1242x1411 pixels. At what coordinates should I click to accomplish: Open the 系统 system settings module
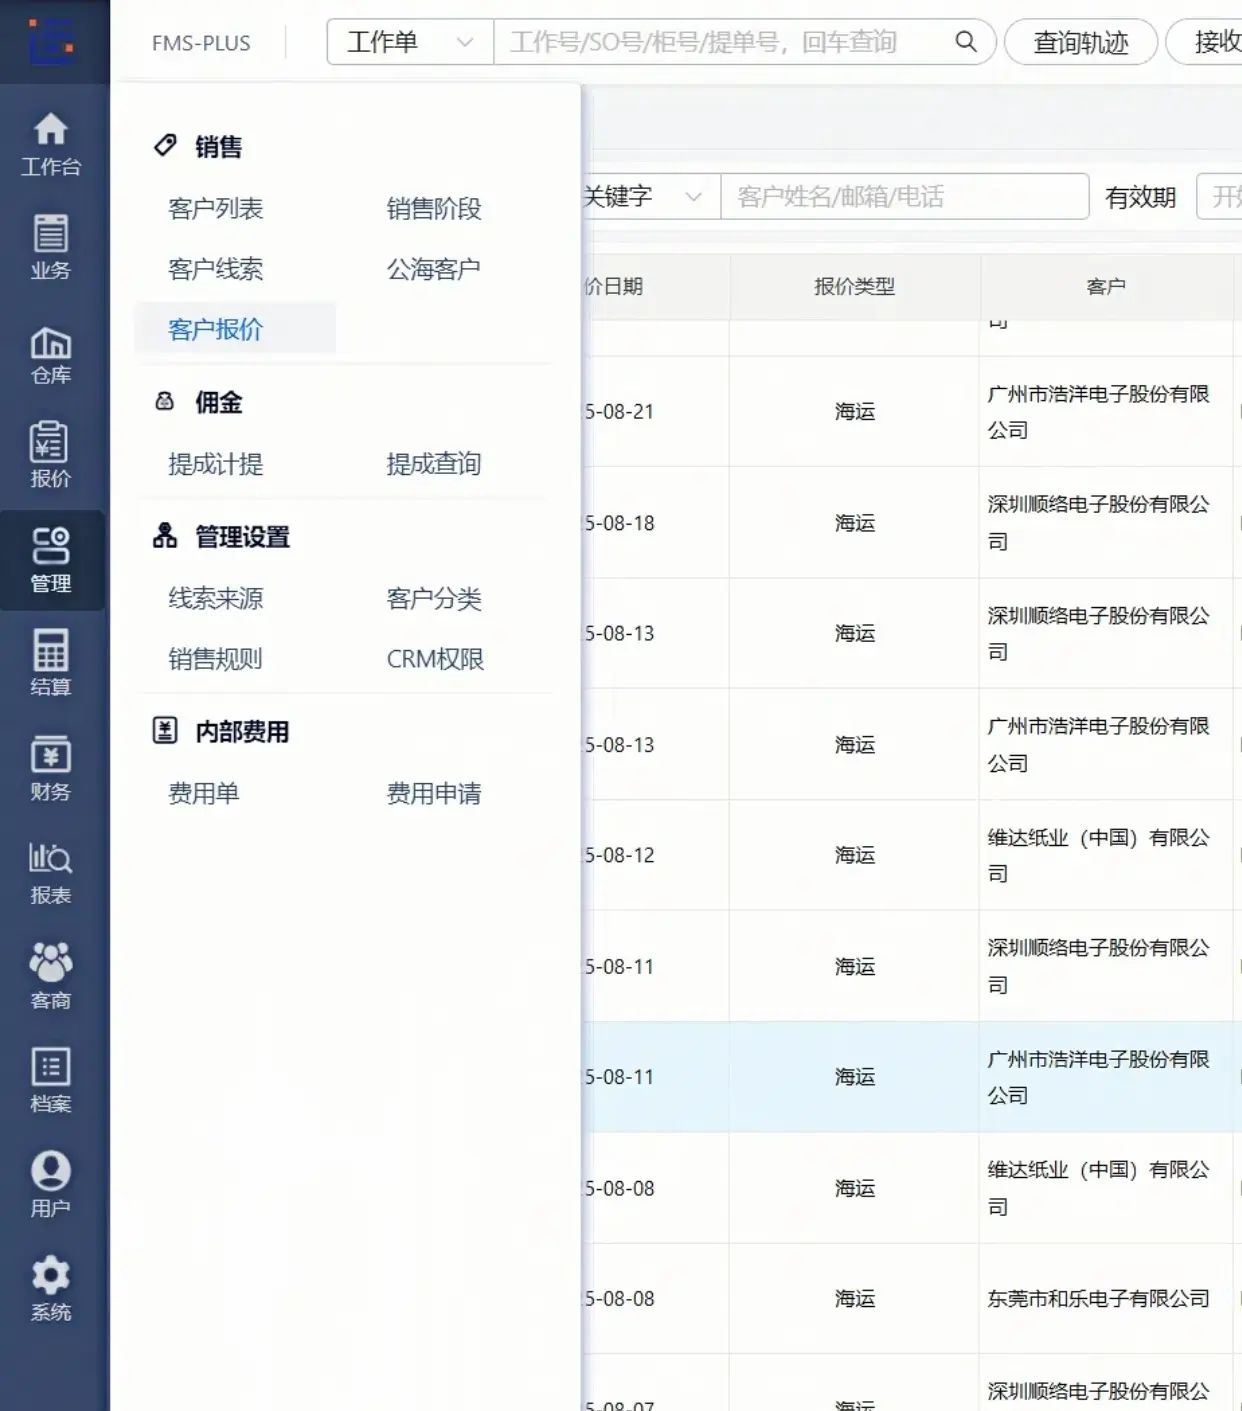click(51, 1287)
